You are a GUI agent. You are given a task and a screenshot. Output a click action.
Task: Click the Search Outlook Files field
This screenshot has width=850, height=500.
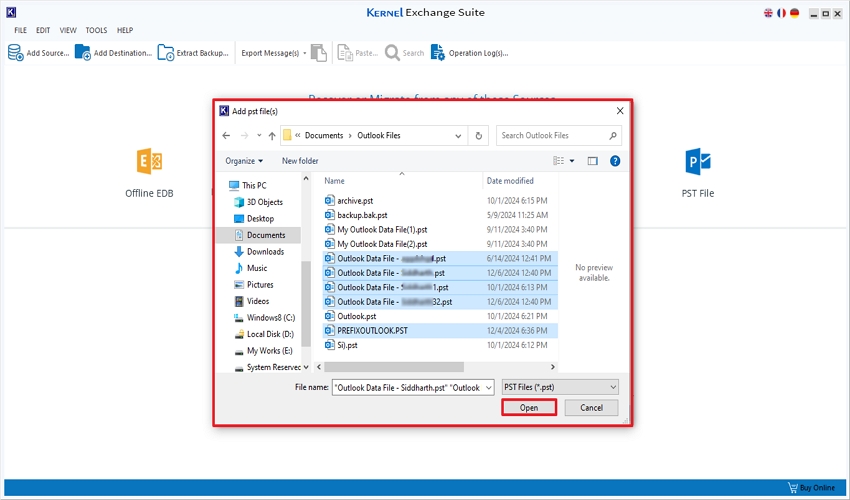pos(559,136)
